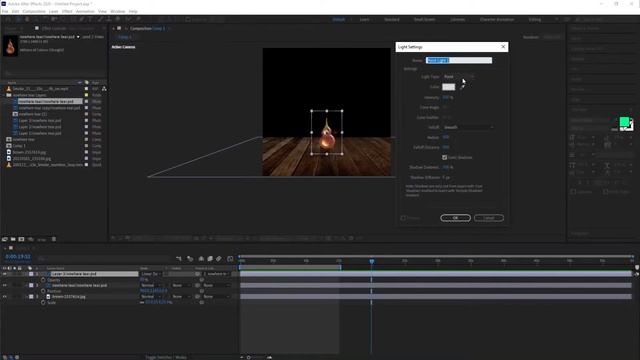Viewport: 640px width, 360px height.
Task: Click the current-time indicator on timeline ruler
Action: 371,260
